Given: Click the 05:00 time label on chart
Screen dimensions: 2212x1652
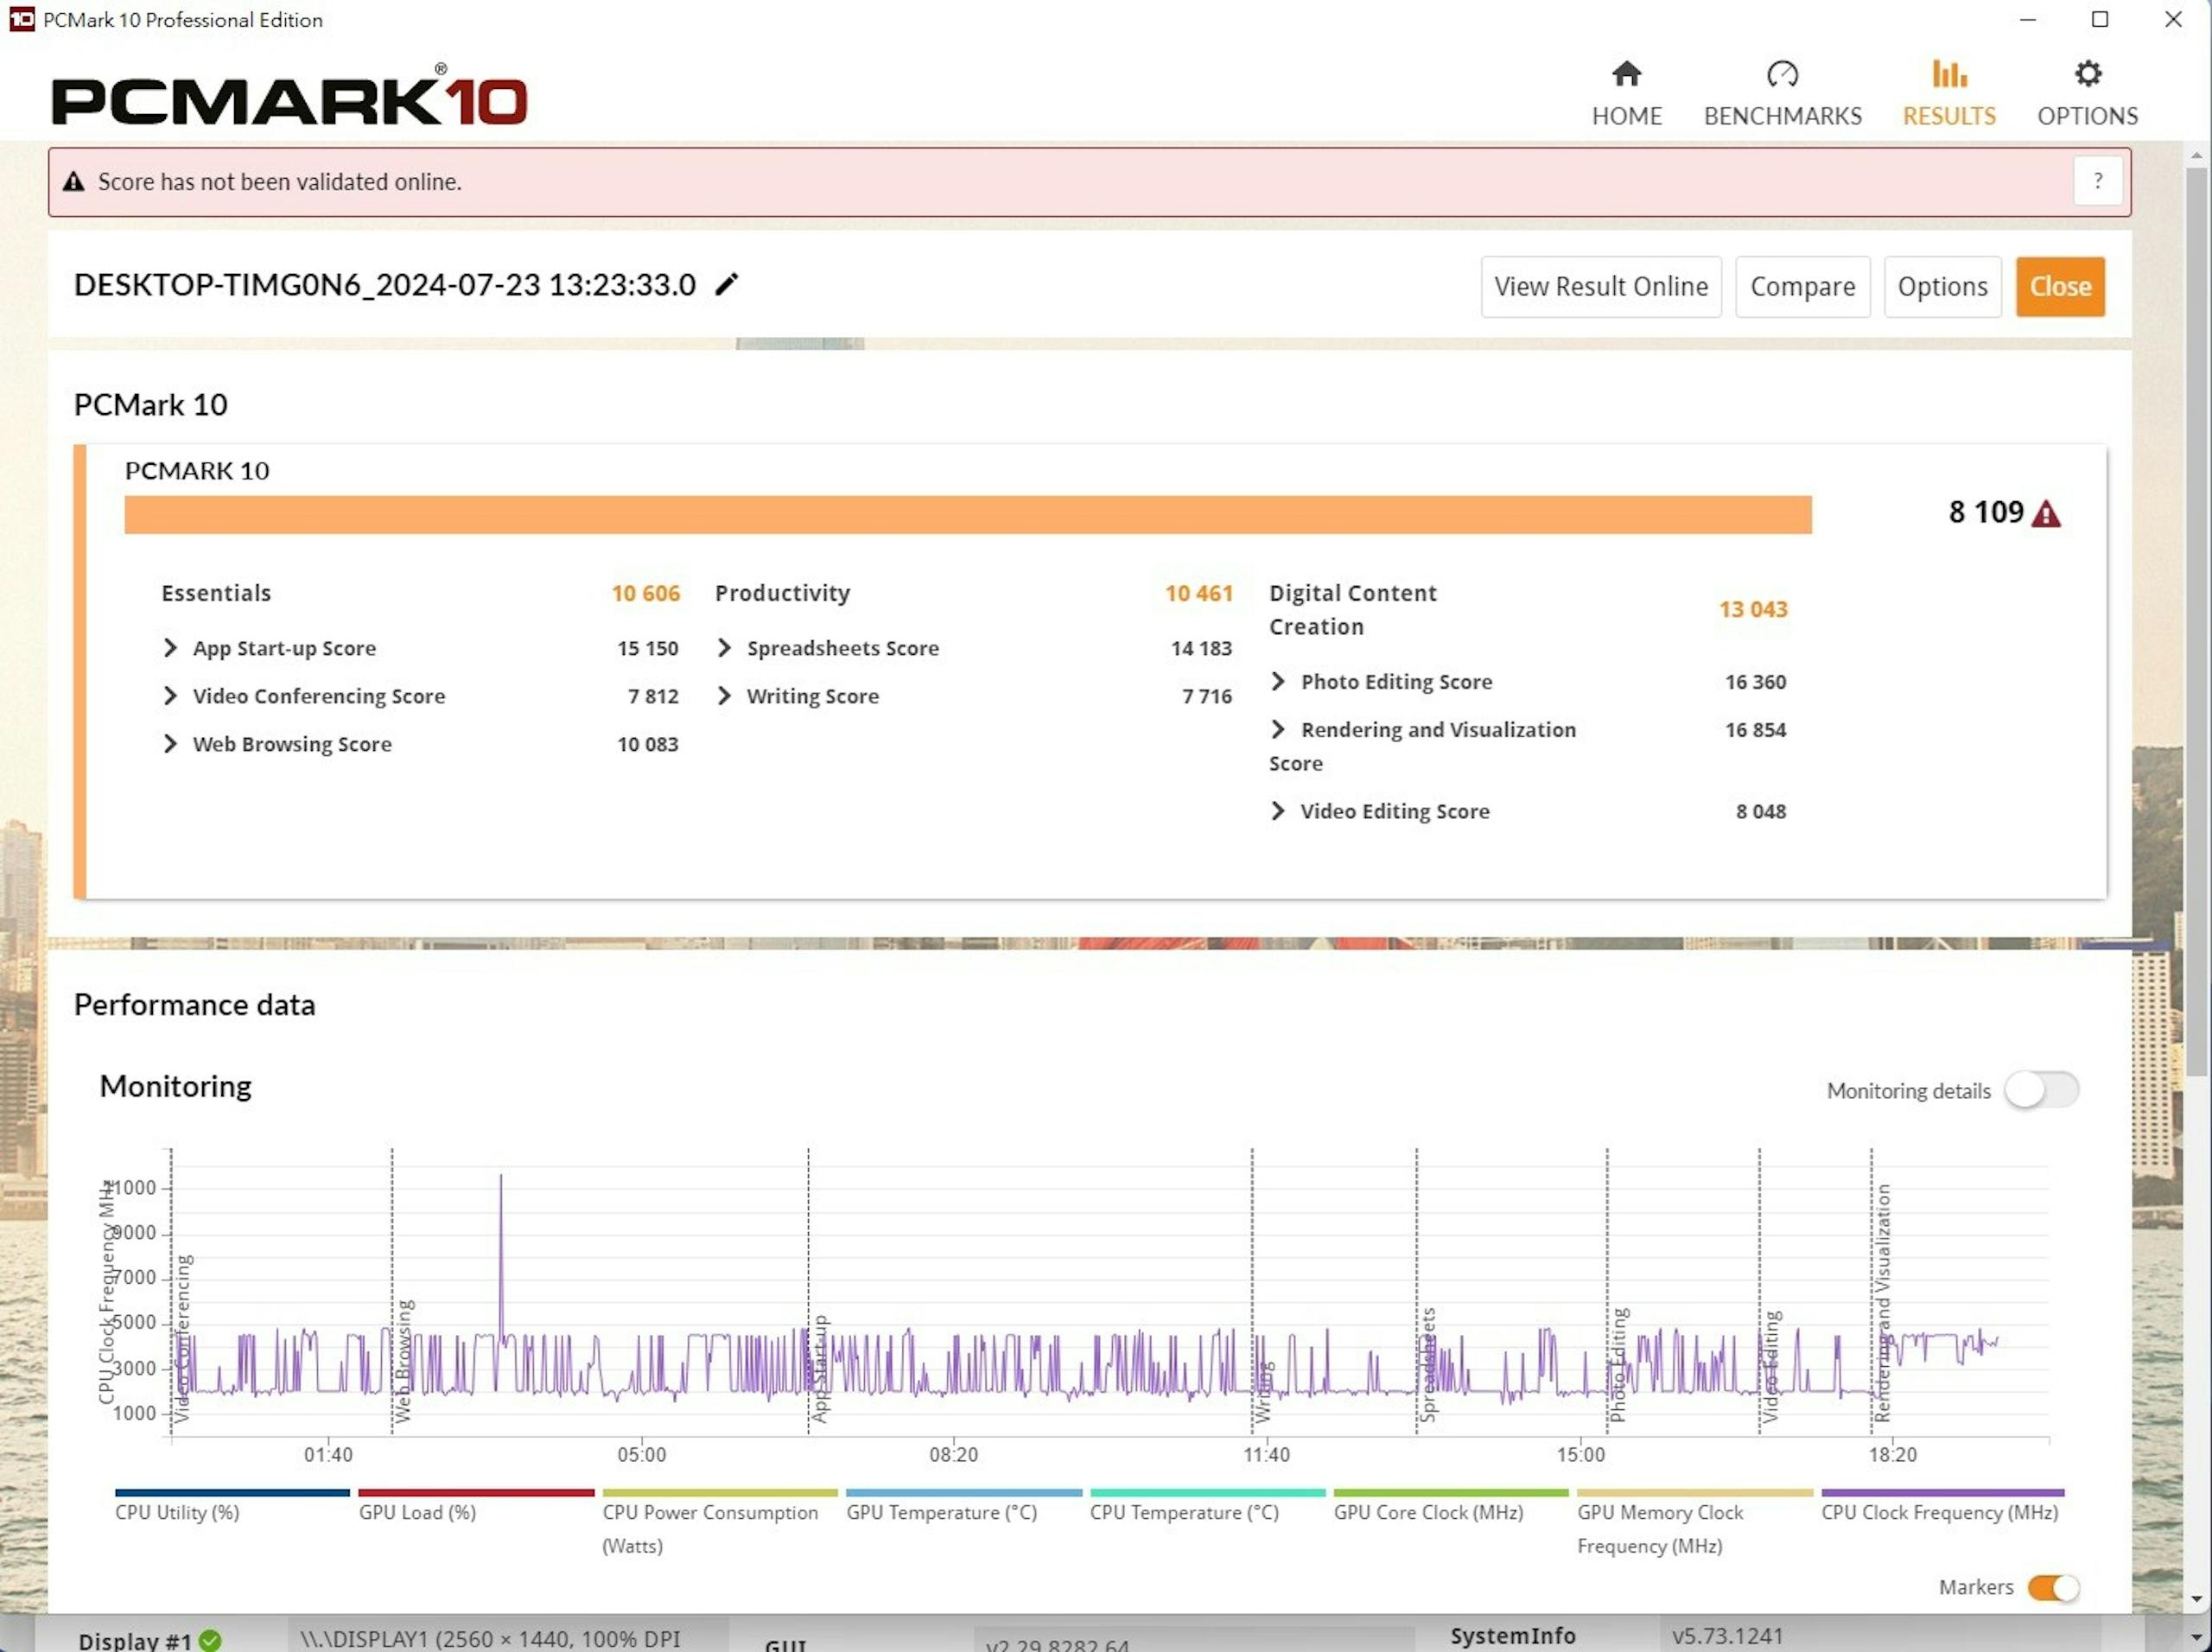Looking at the screenshot, I should pyautogui.click(x=641, y=1454).
